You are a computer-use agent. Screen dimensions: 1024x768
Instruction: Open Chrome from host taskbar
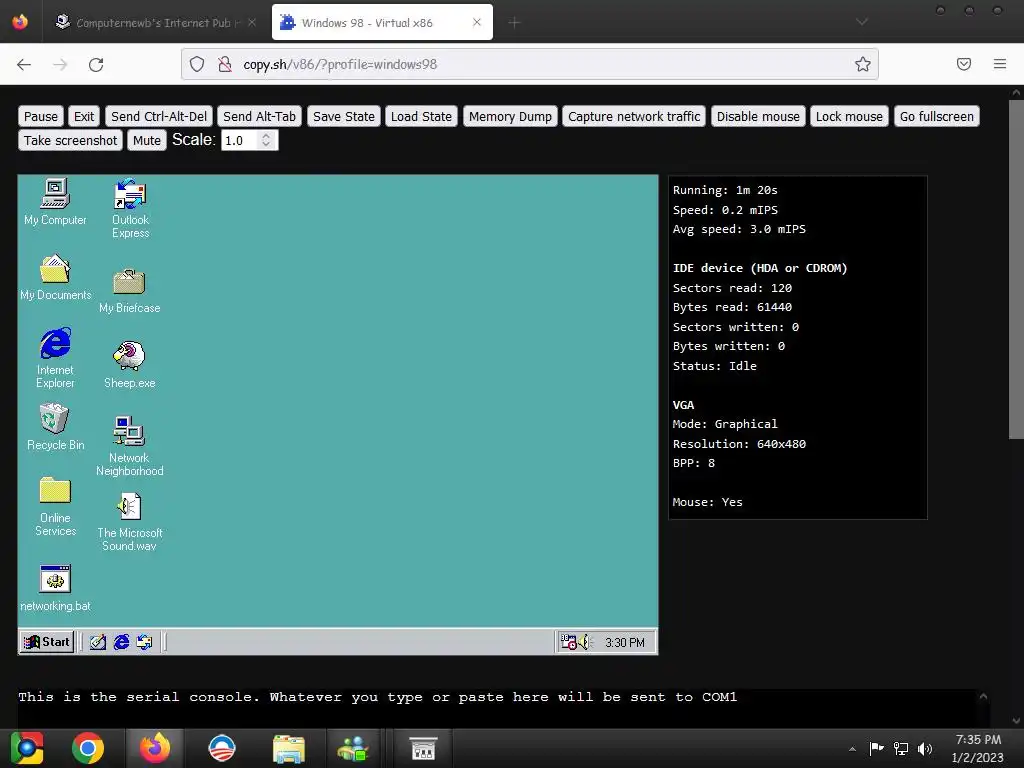point(88,748)
